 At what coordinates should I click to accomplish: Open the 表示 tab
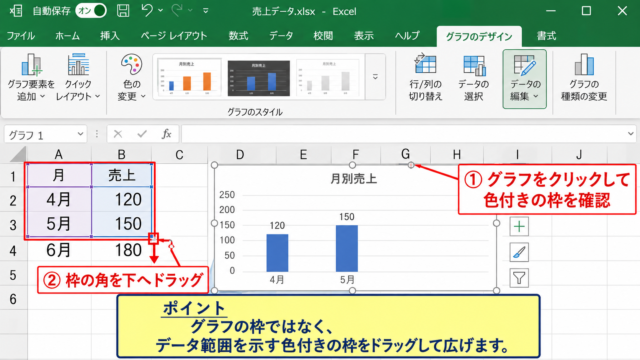pyautogui.click(x=363, y=36)
